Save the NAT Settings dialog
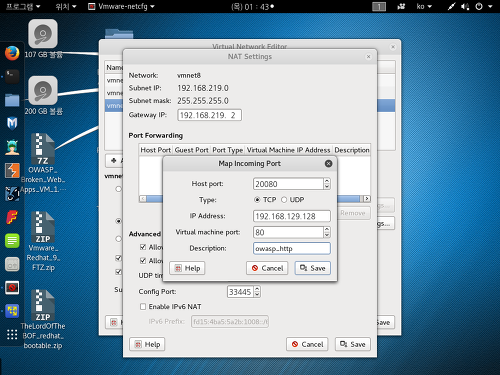Screen dimensions: 500x375 tap(353, 344)
